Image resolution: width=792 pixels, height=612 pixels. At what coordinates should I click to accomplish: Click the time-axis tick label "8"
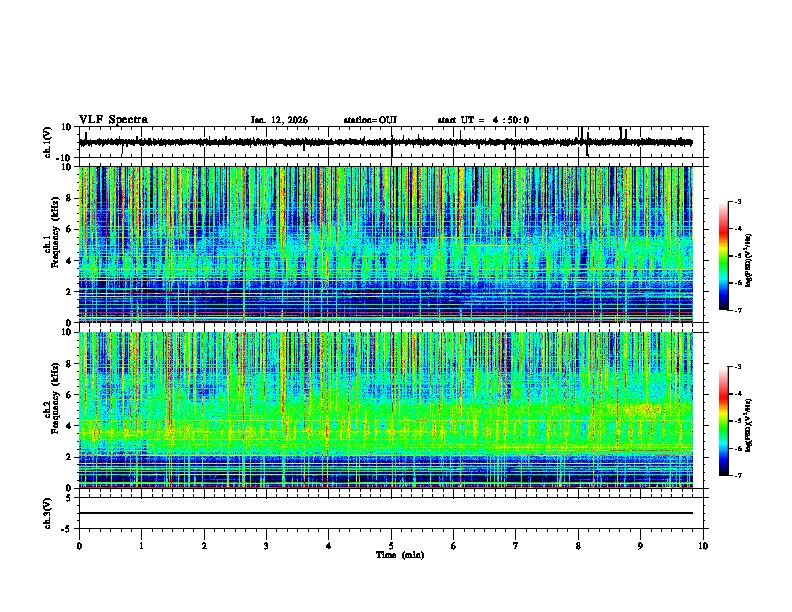tap(578, 546)
